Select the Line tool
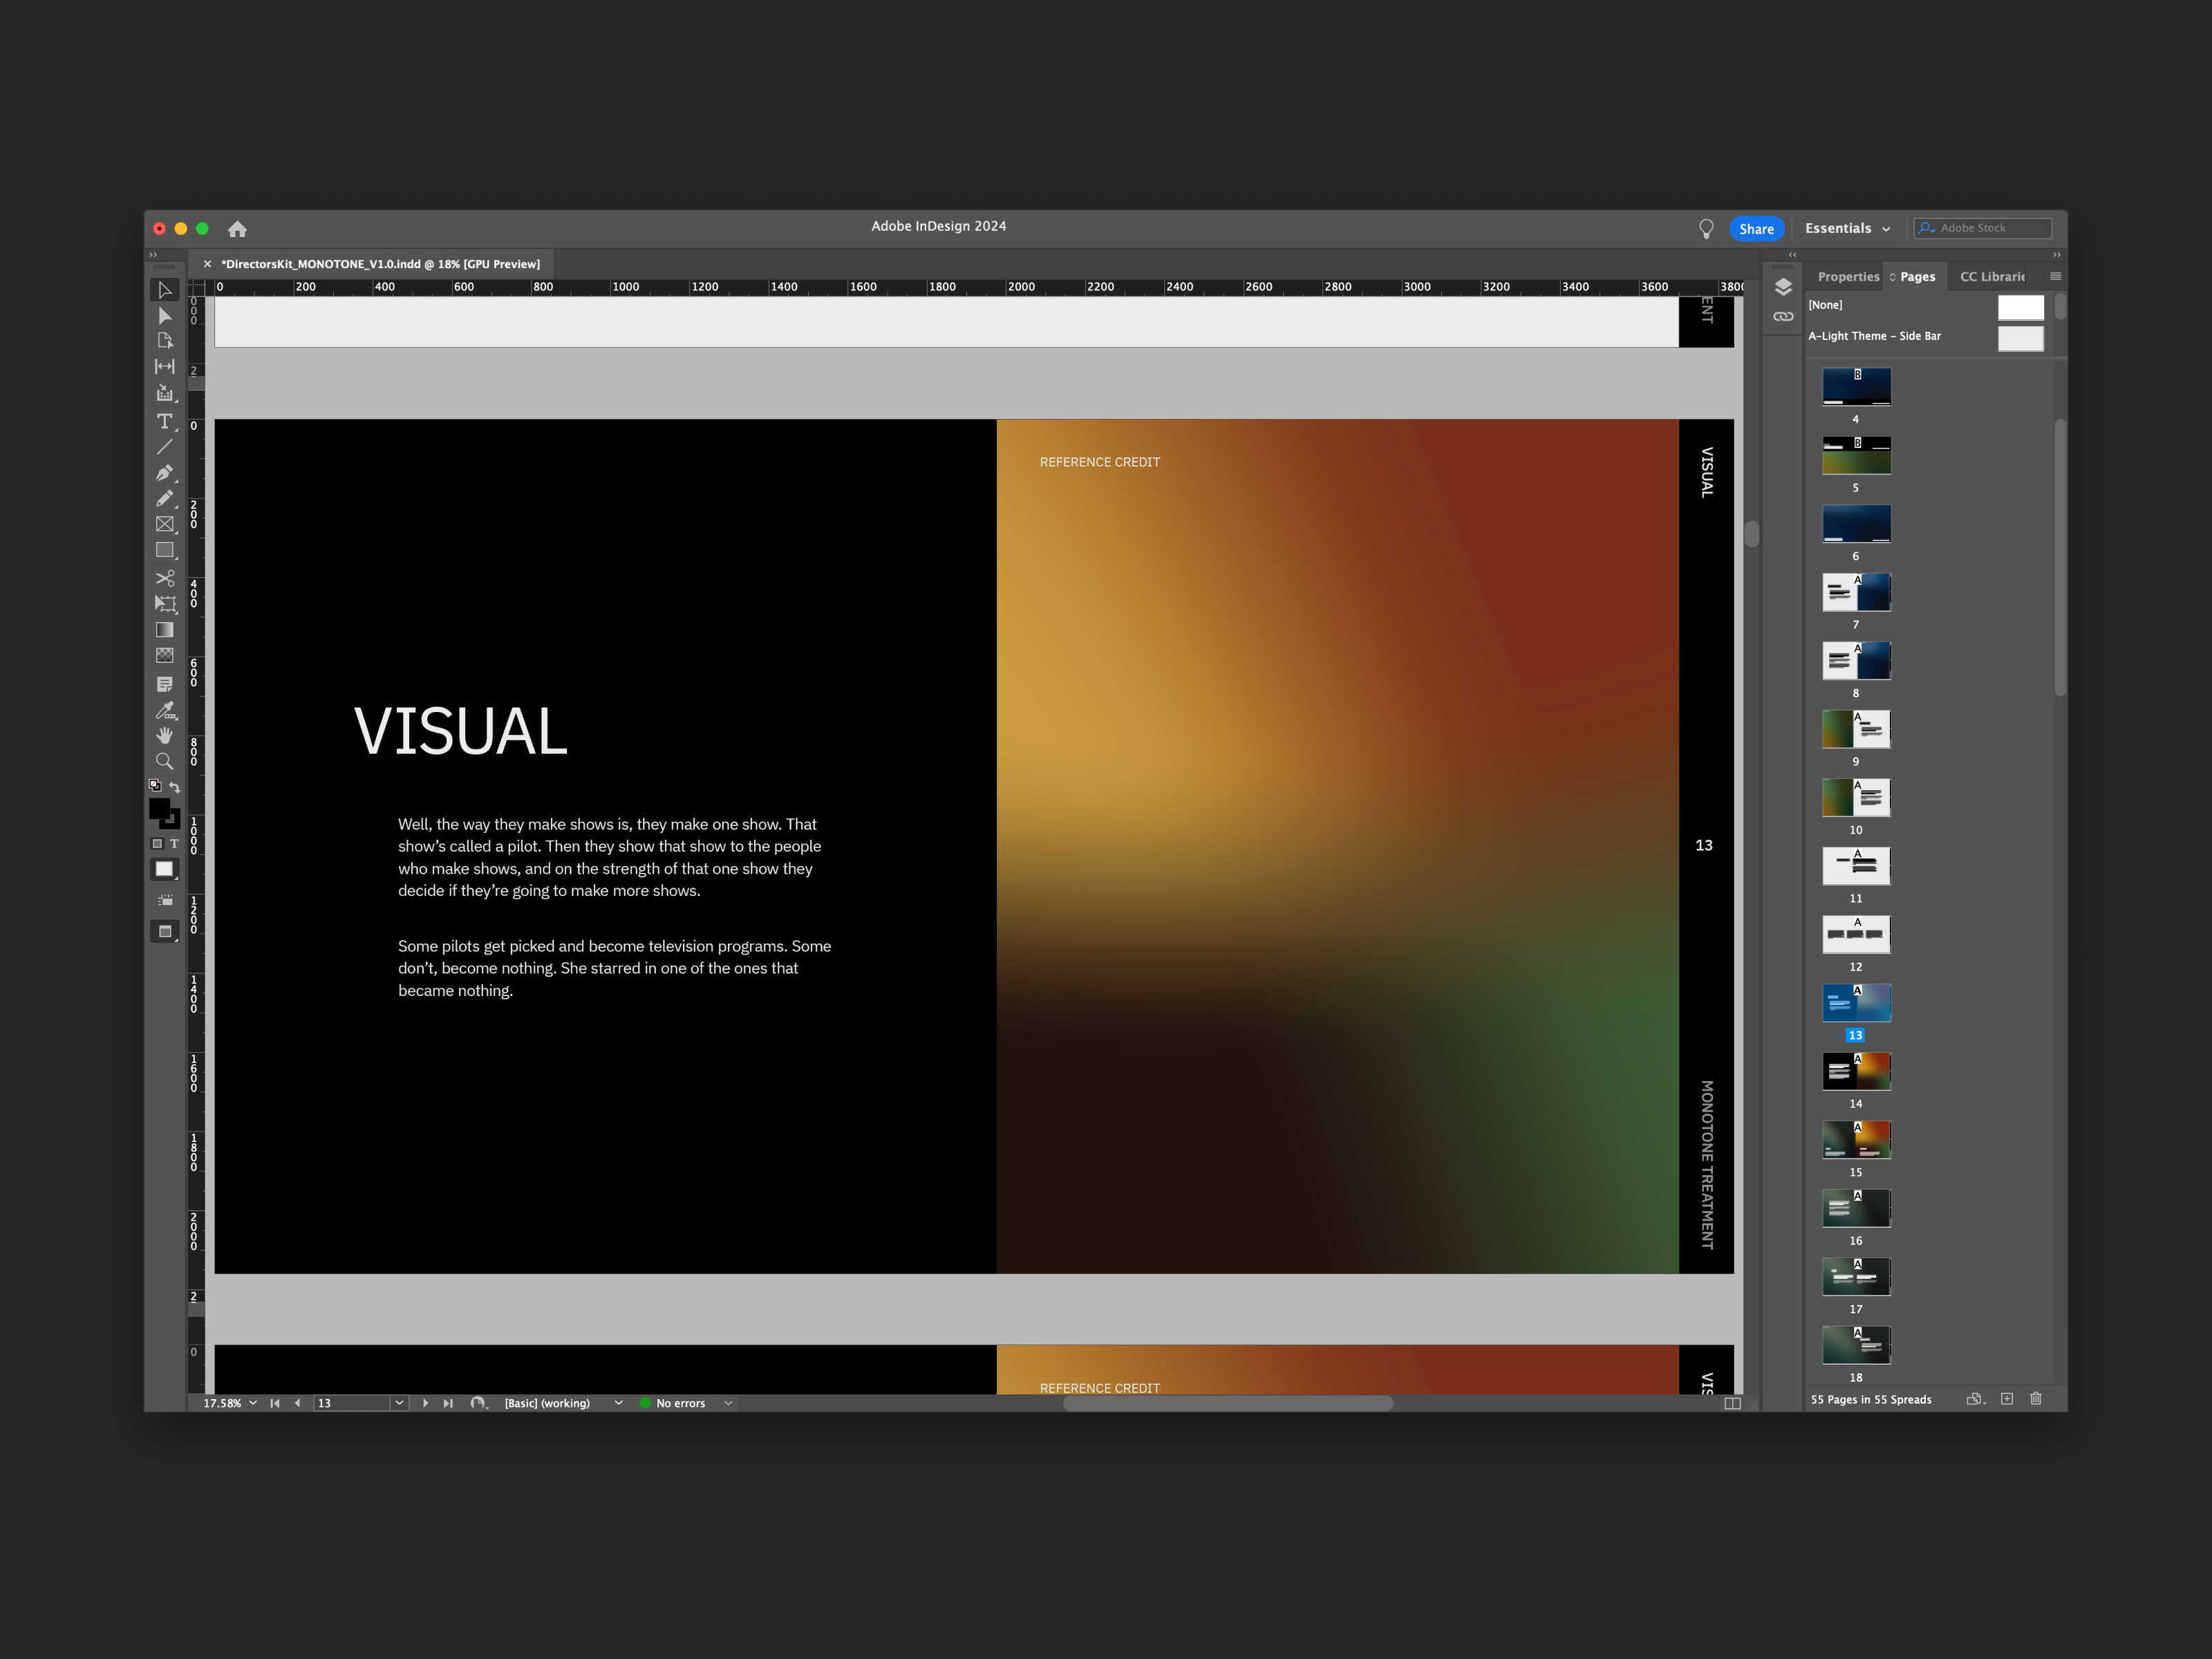The image size is (2212, 1659). (x=165, y=447)
